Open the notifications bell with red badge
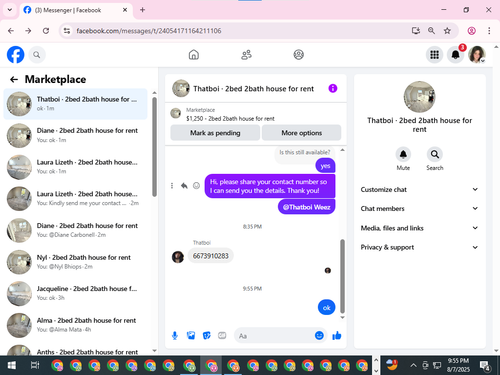 455,55
